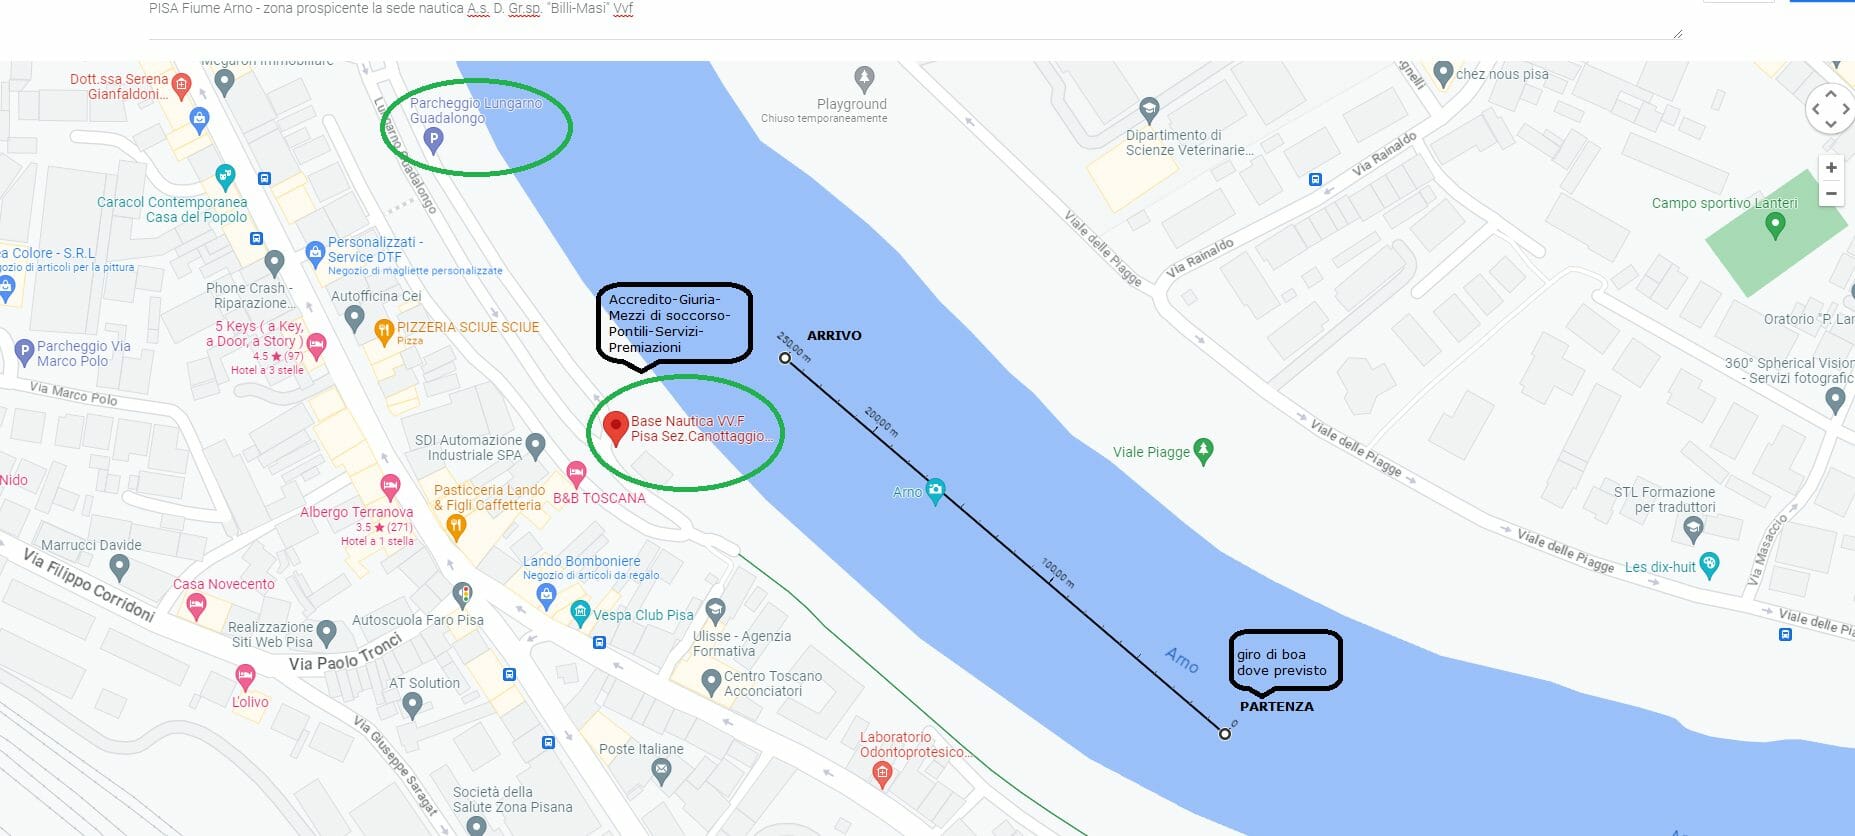The height and width of the screenshot is (836, 1855).
Task: Click the ARRIVO endpoint of measured line
Action: 785,358
